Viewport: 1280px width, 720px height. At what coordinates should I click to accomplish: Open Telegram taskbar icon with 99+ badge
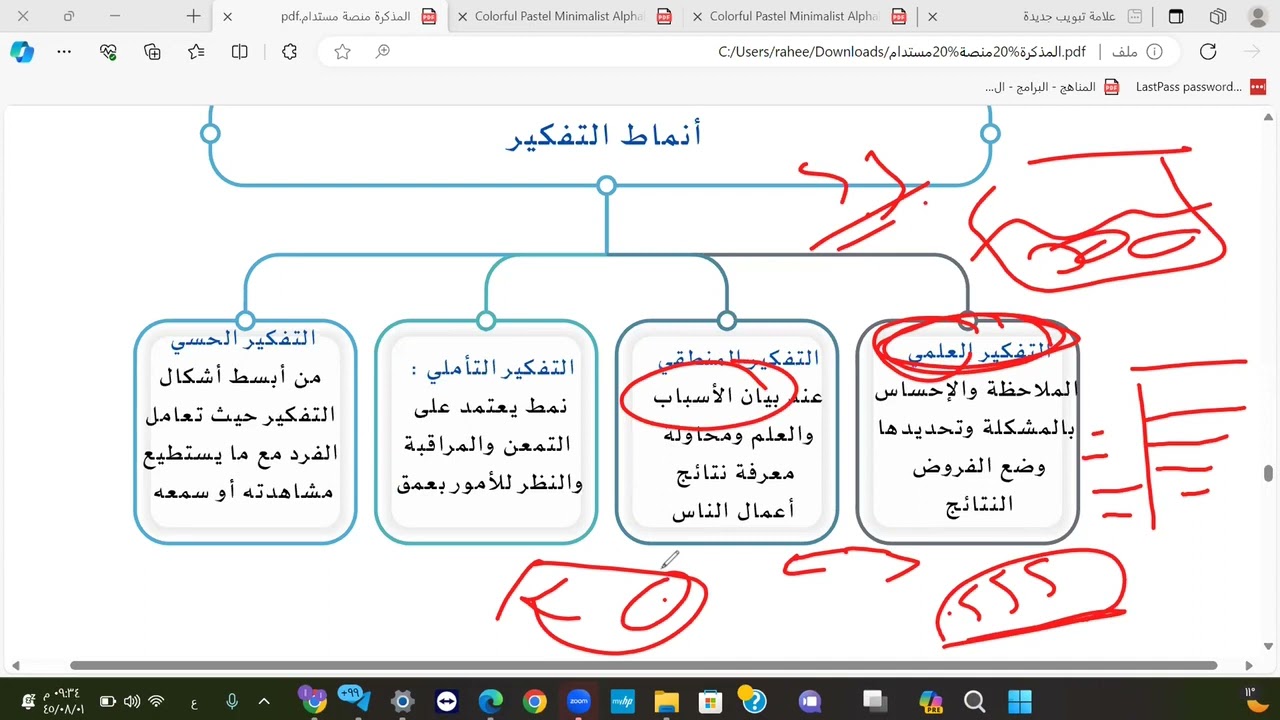coord(354,700)
